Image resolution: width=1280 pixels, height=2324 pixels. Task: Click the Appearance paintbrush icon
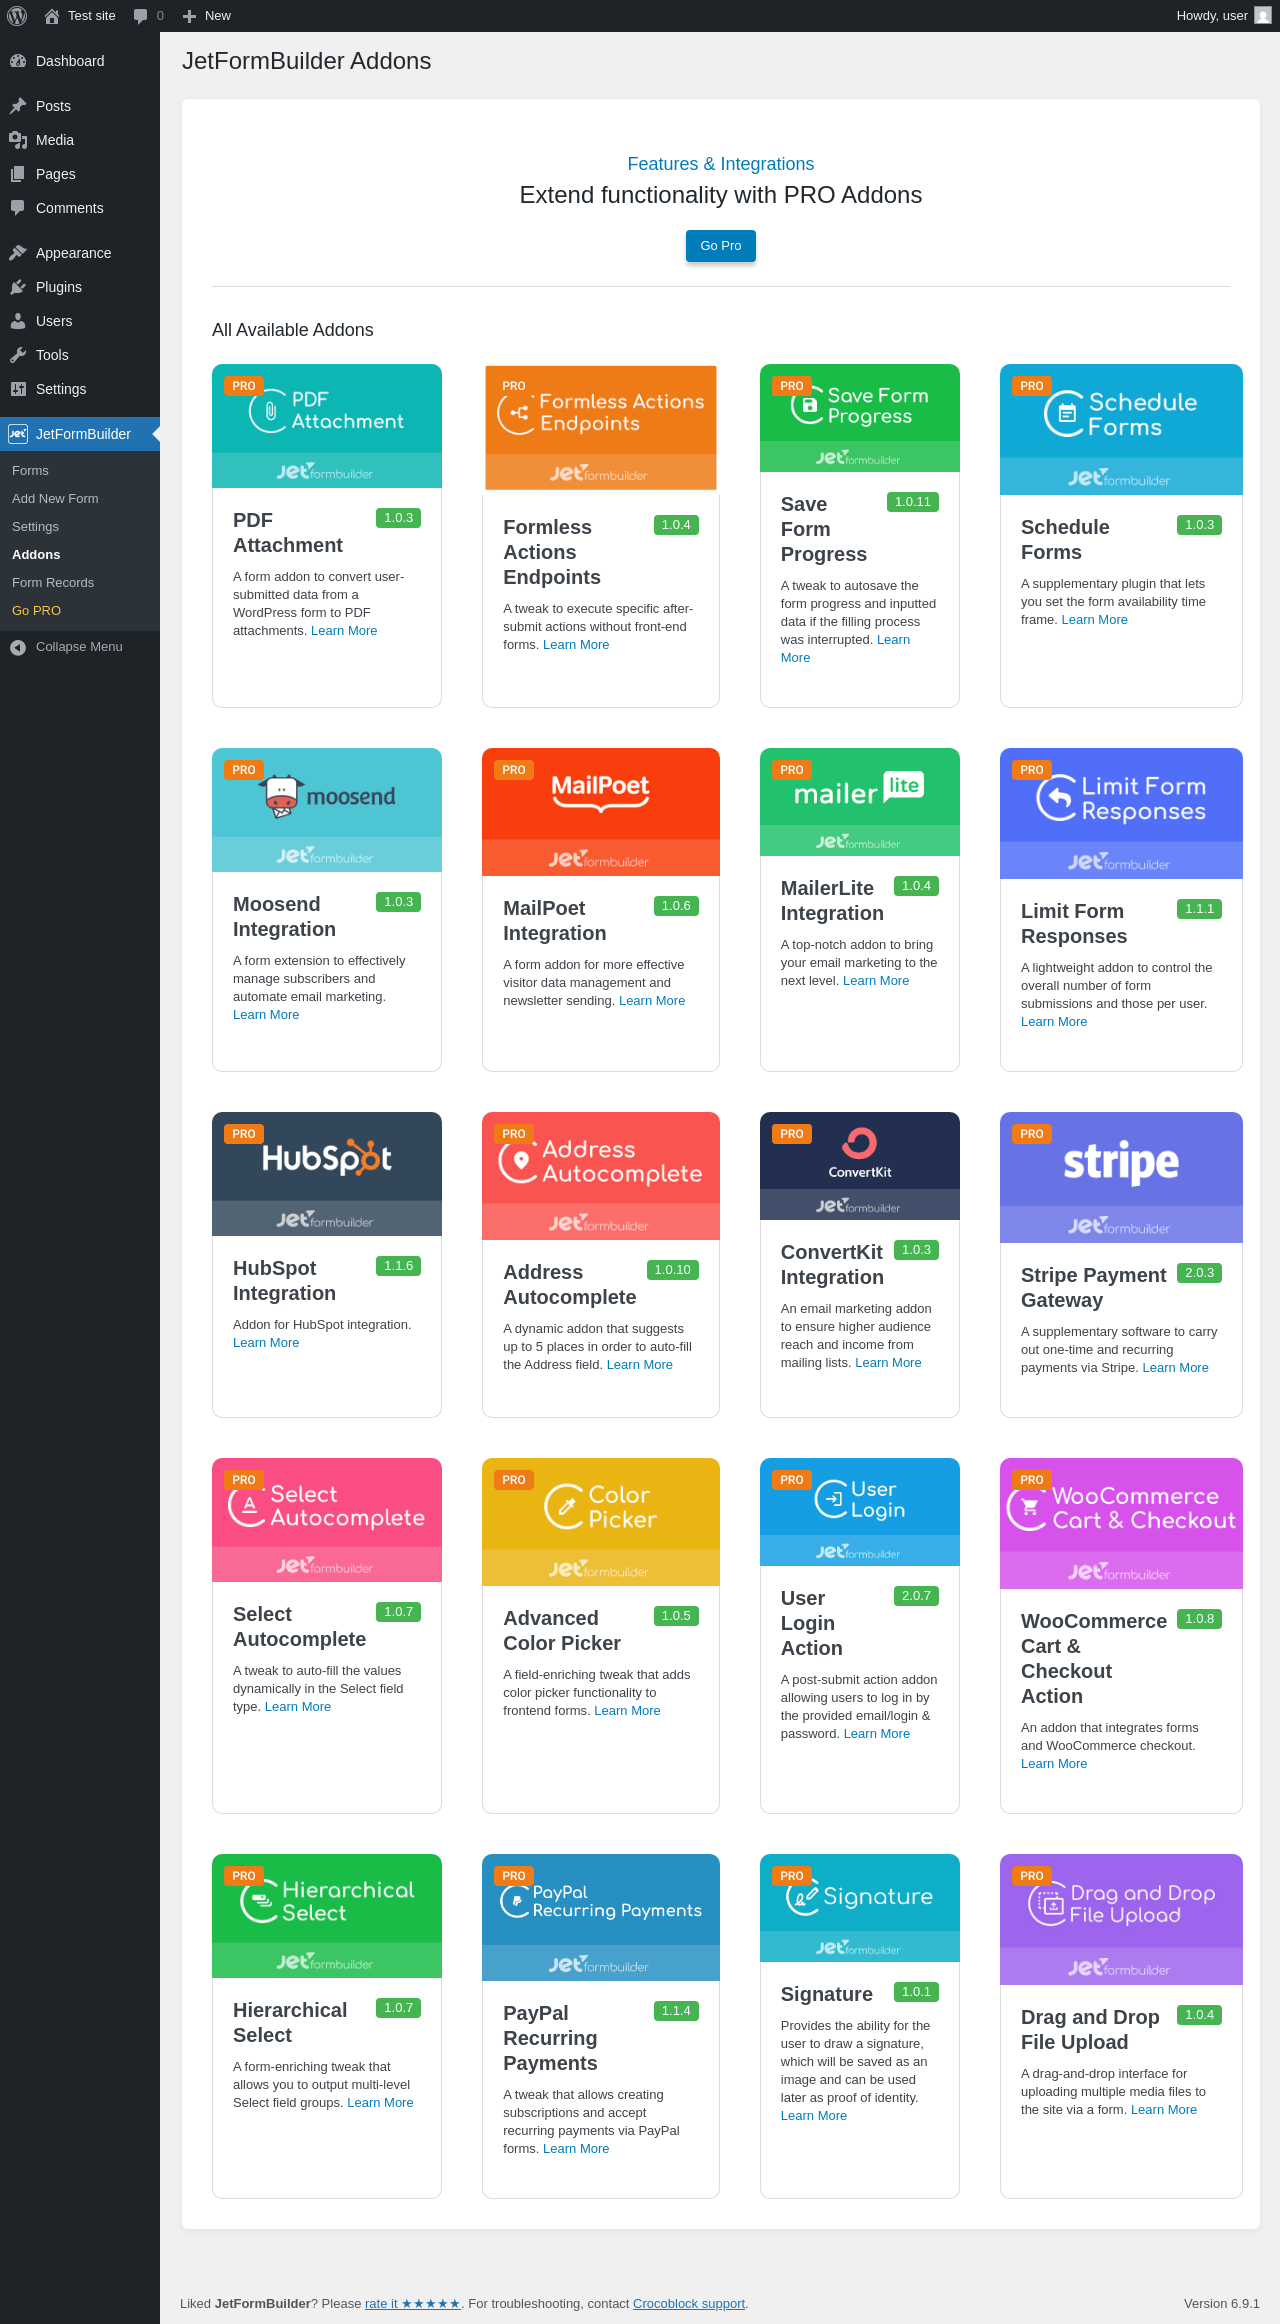[x=18, y=253]
